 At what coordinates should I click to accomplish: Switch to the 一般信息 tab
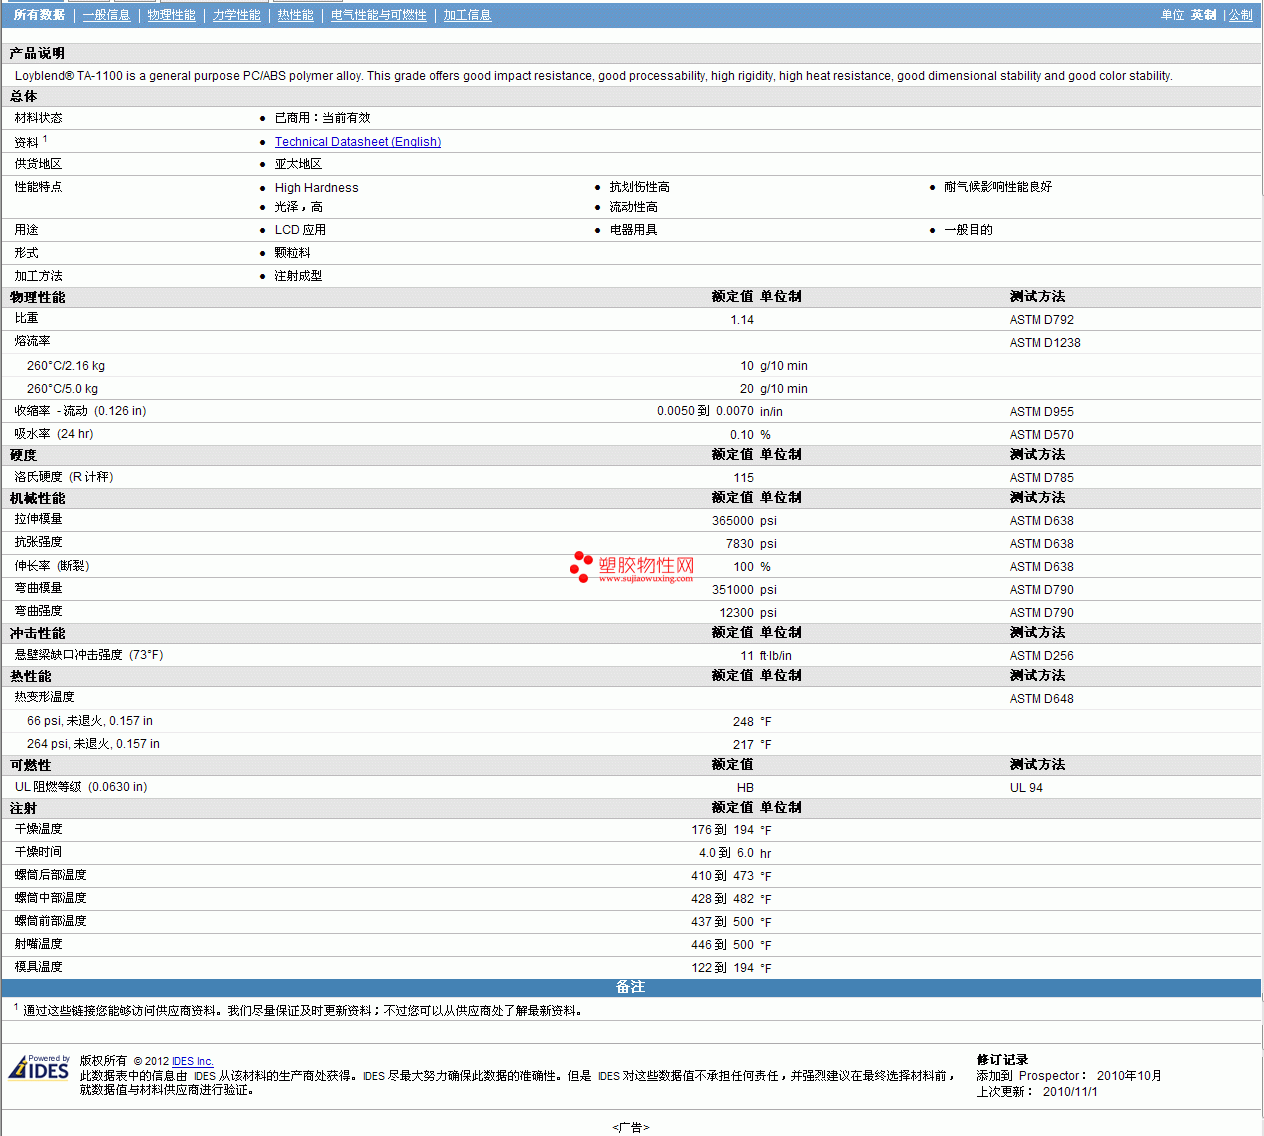[x=106, y=15]
